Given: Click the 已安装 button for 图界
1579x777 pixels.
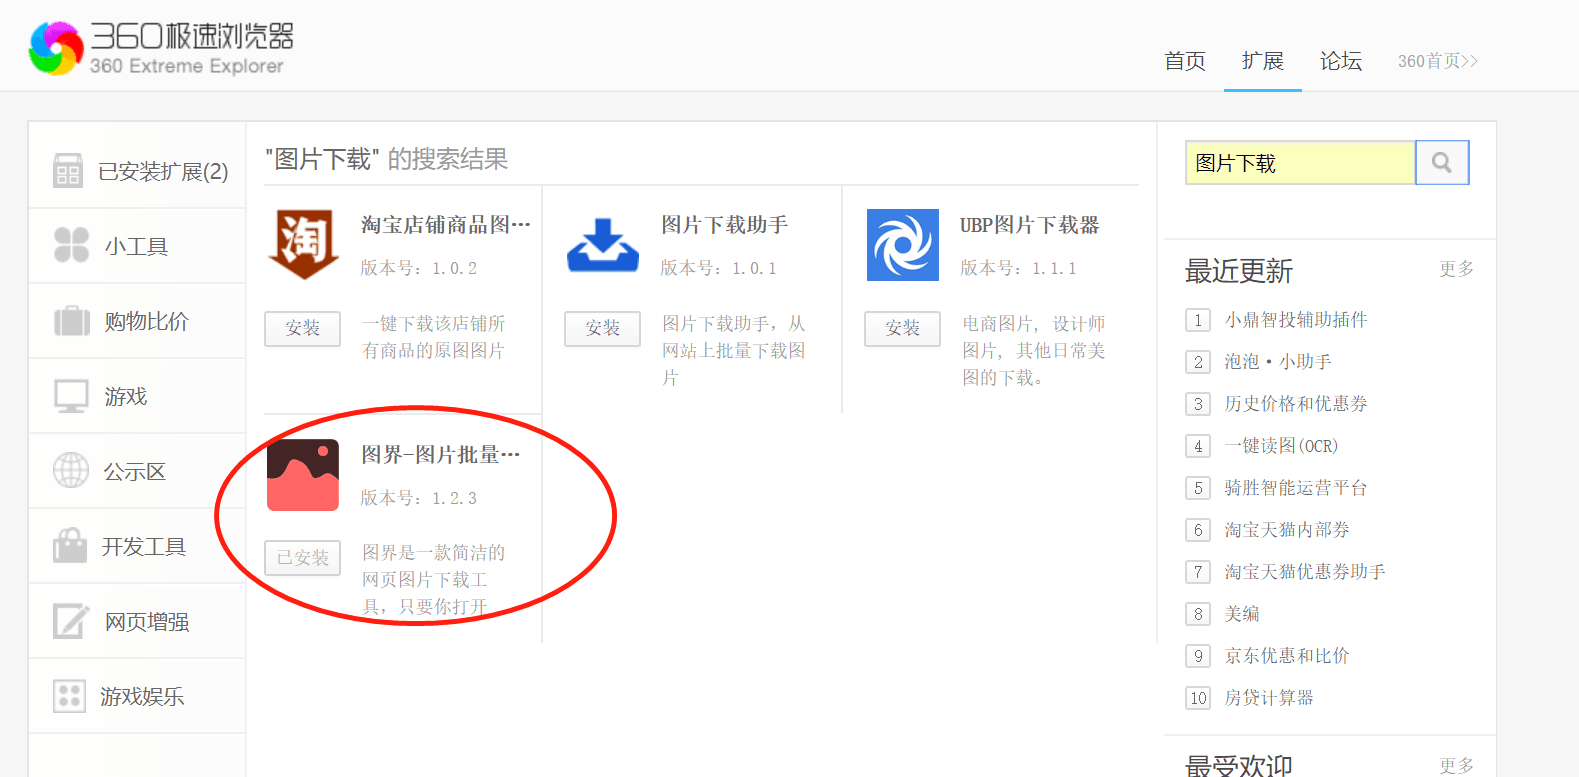Looking at the screenshot, I should pos(302,558).
